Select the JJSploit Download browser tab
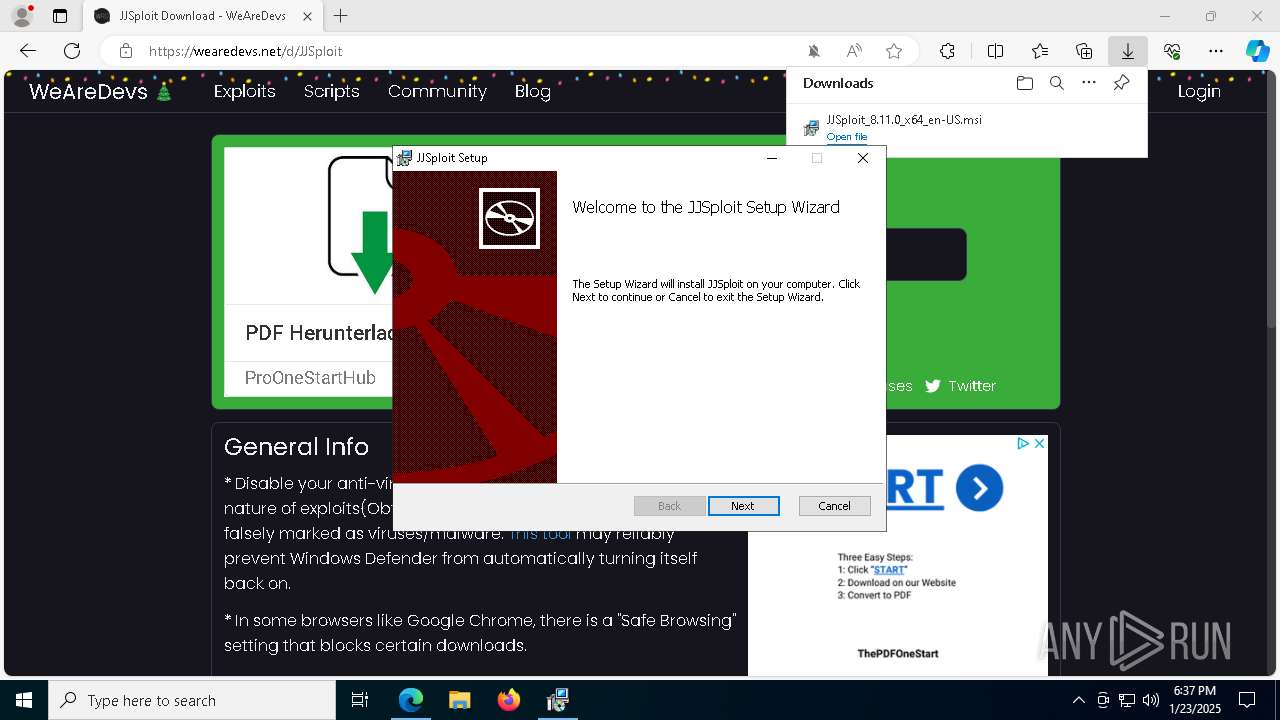 click(x=203, y=16)
